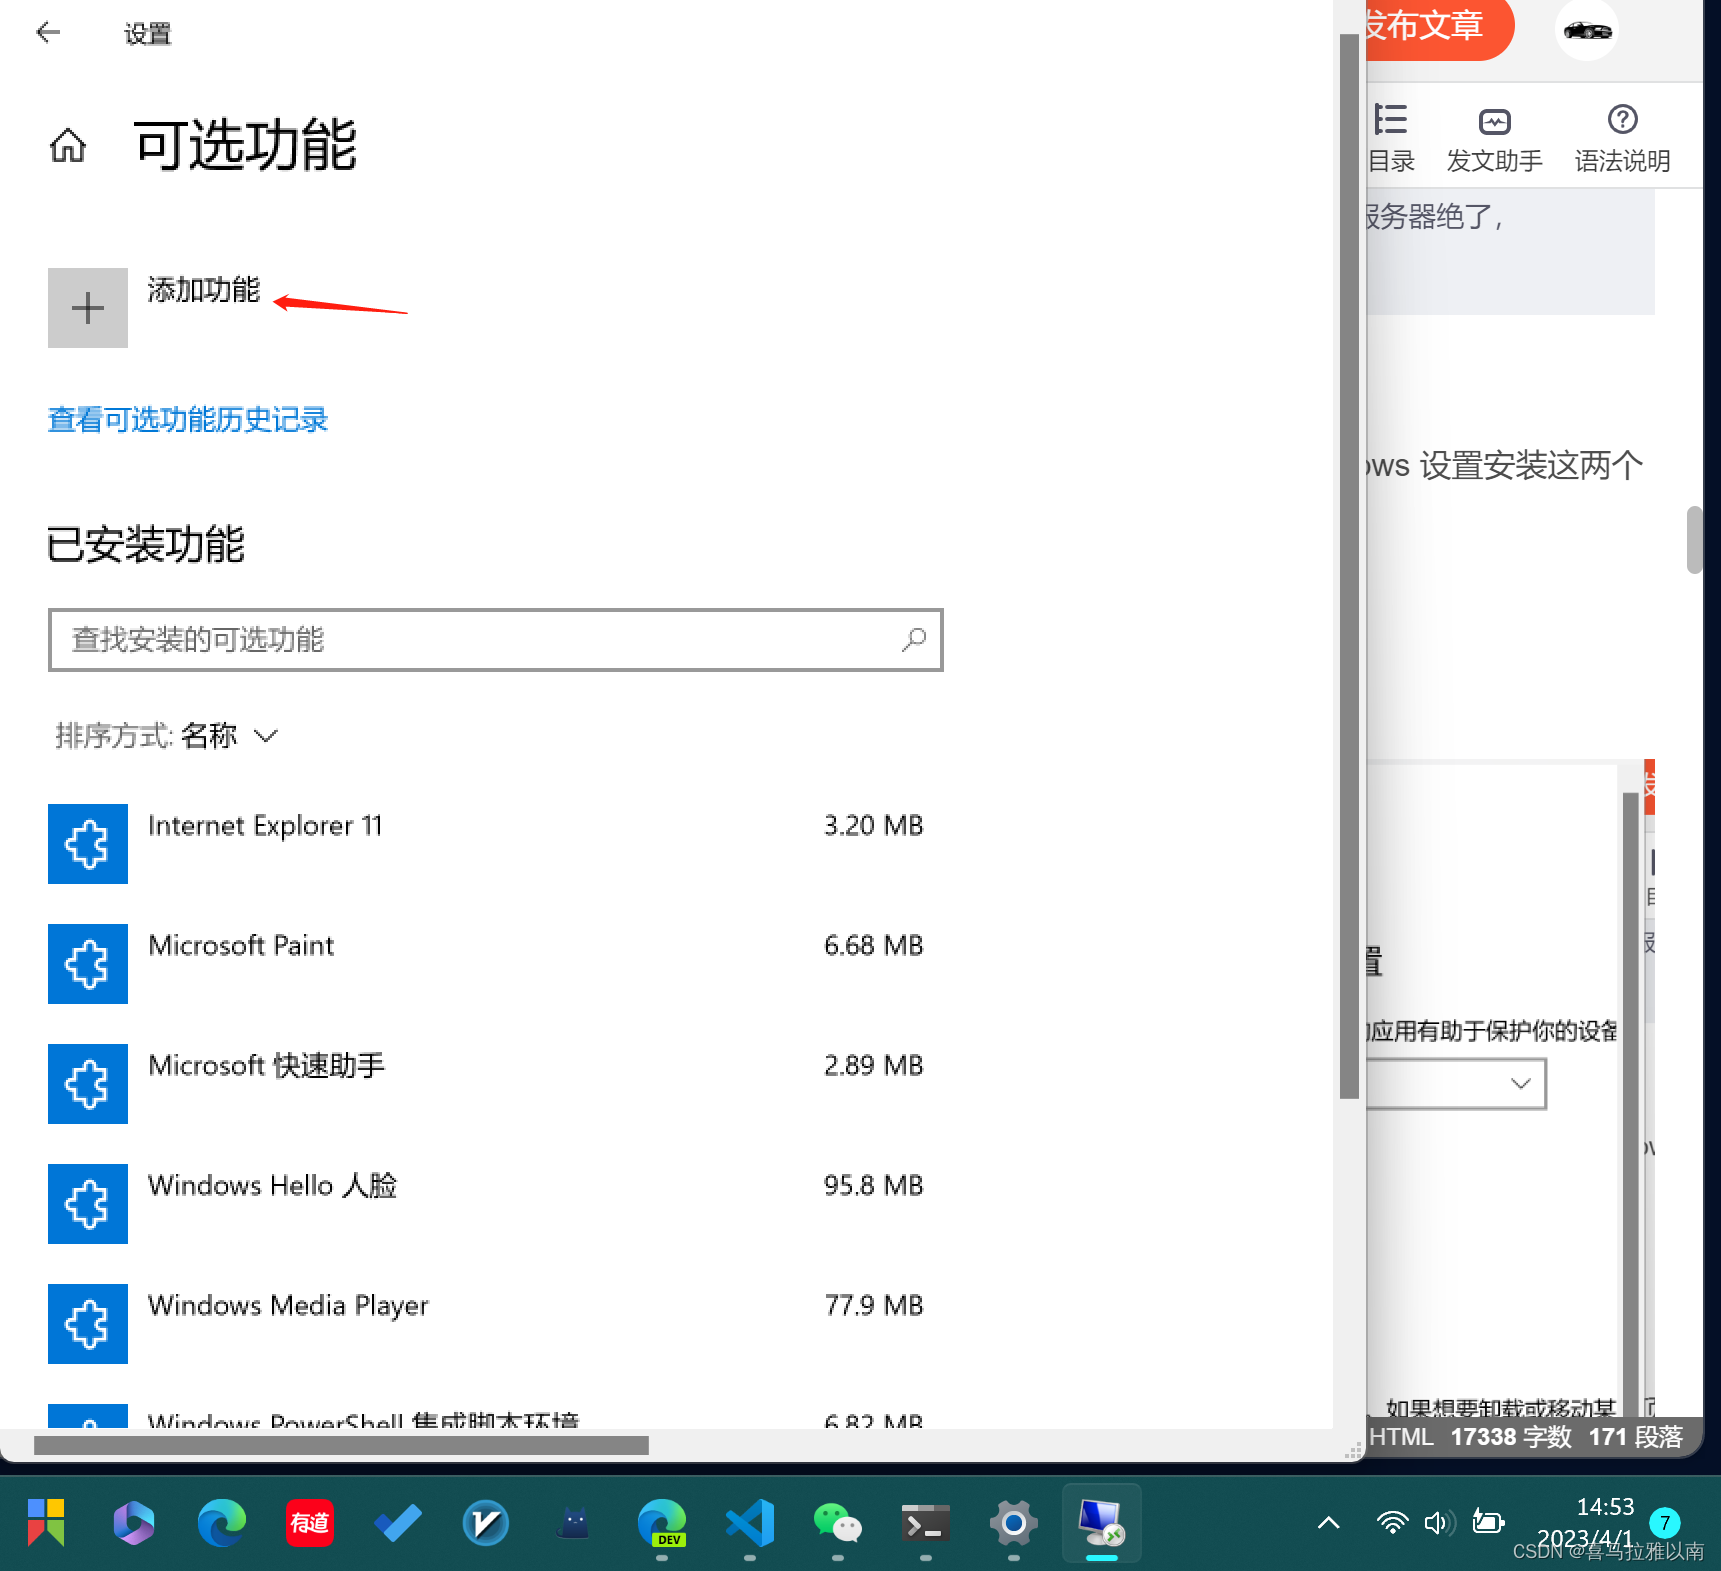
Task: Click the Settings vertical scrollbar
Action: [1349, 566]
